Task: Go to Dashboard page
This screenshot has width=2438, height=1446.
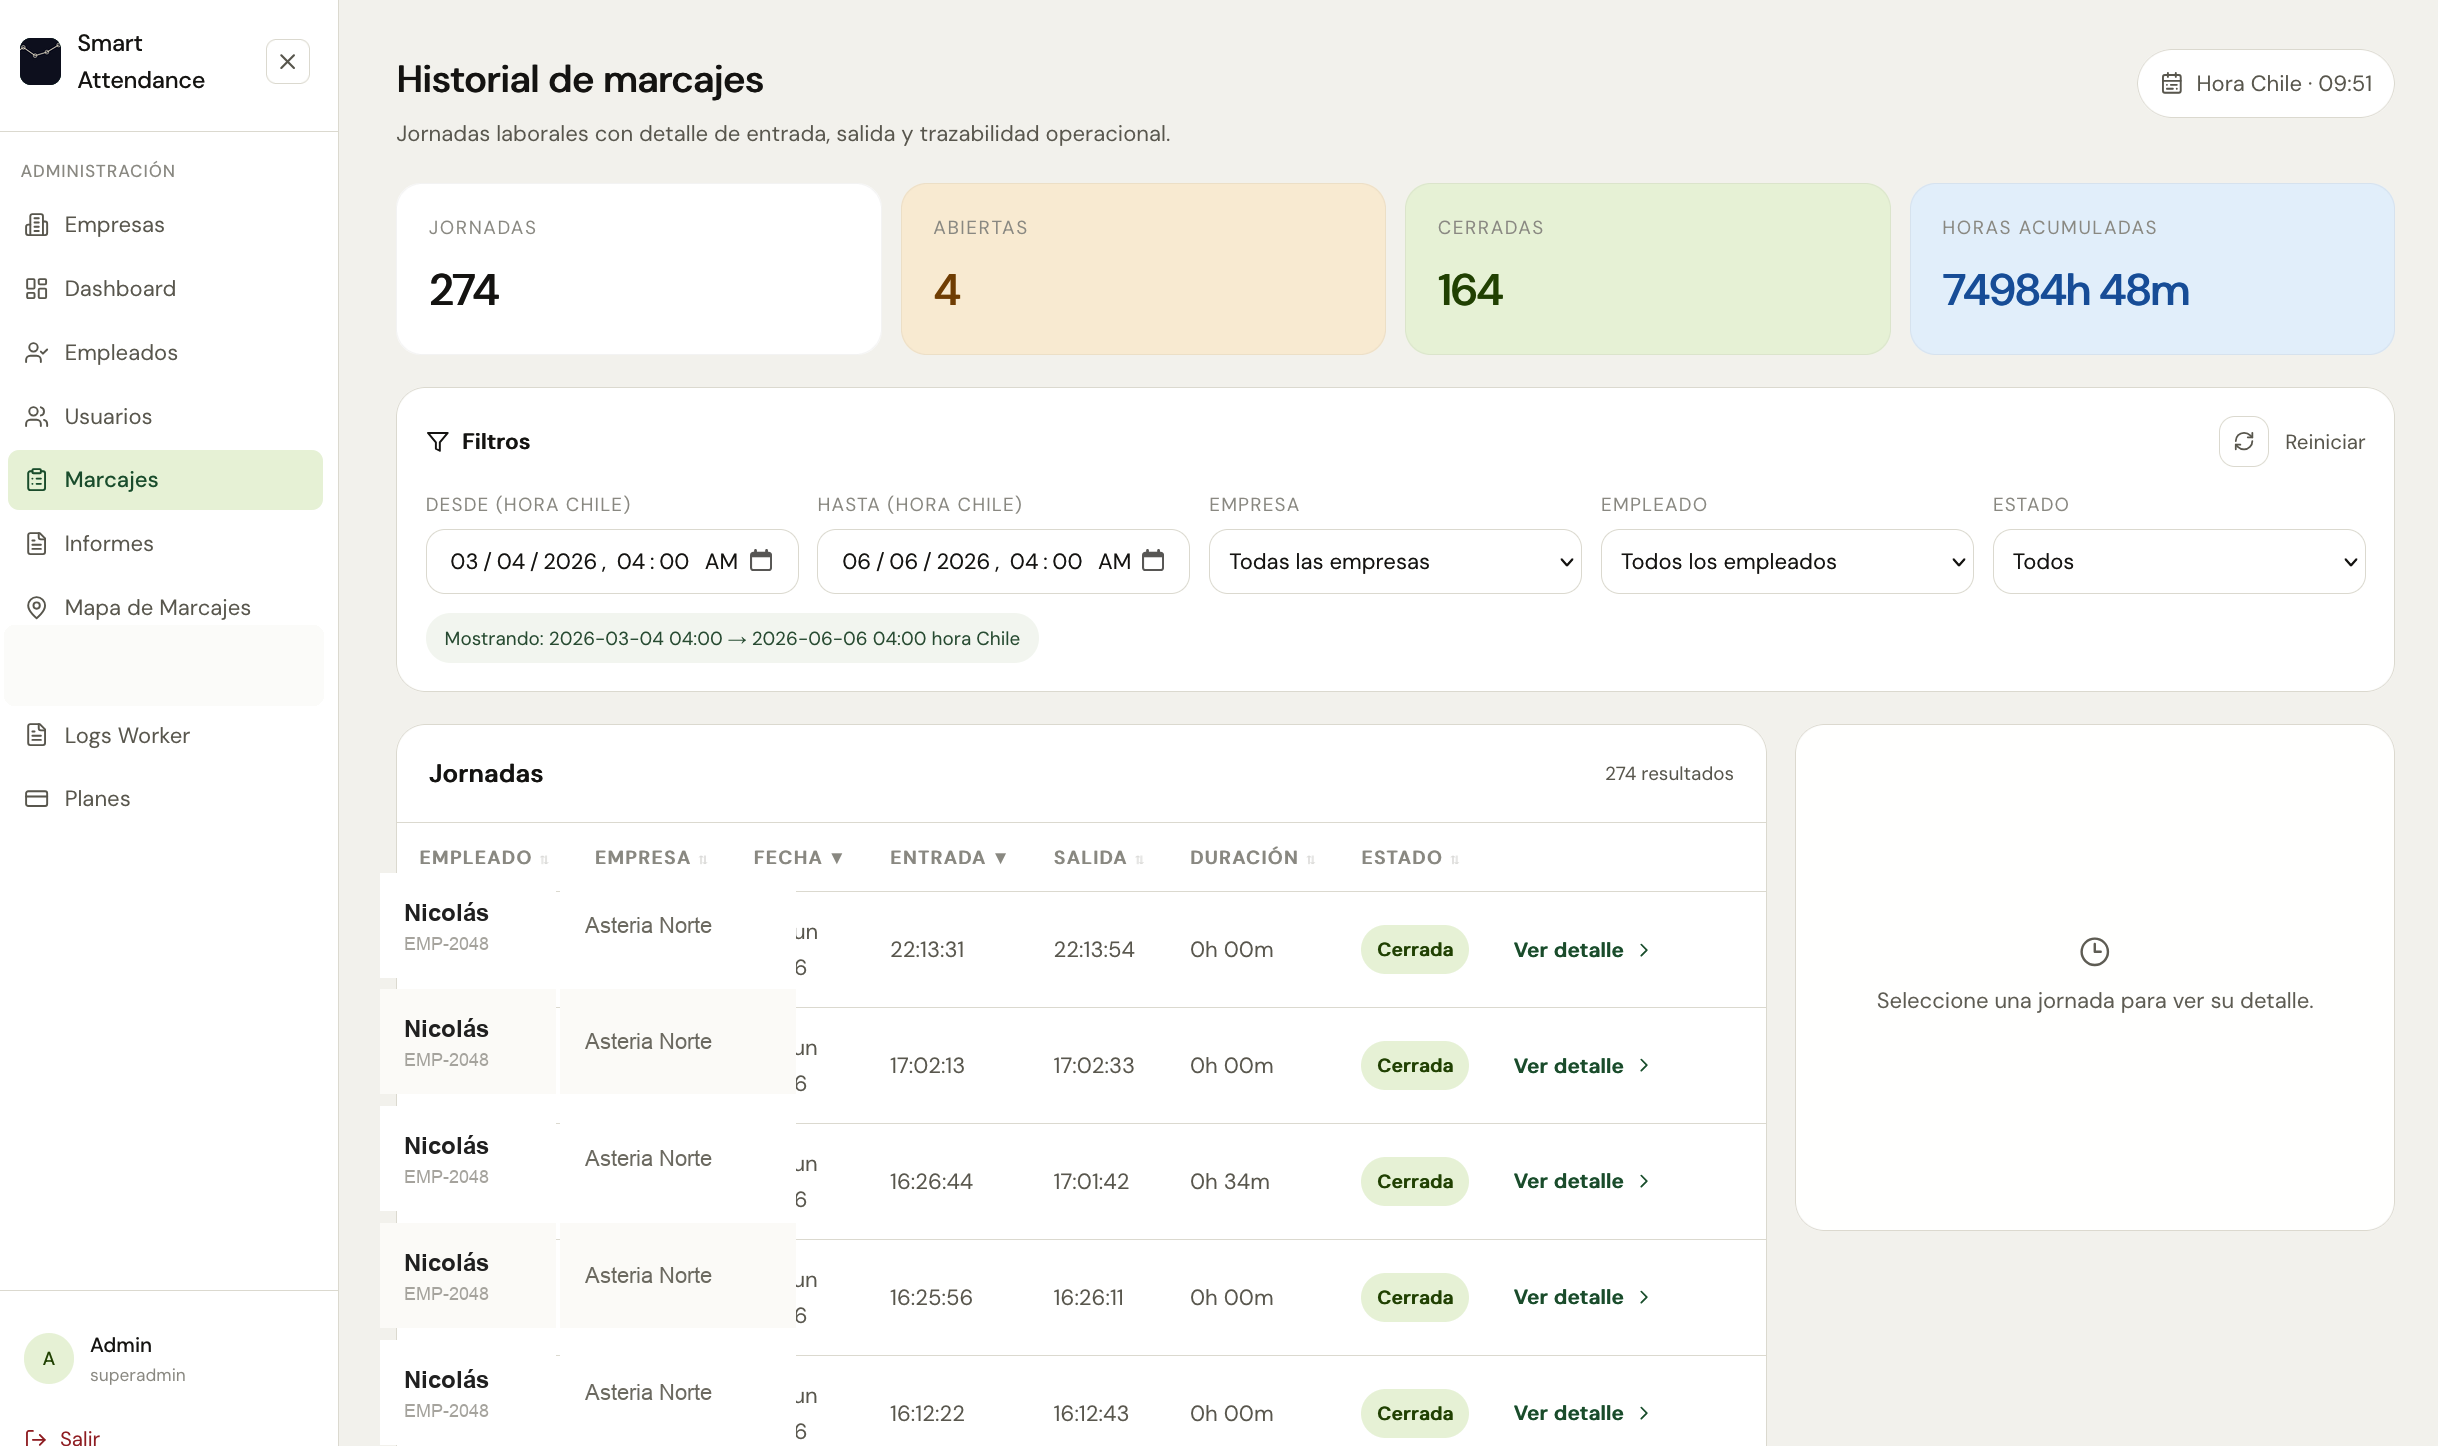Action: click(x=165, y=289)
